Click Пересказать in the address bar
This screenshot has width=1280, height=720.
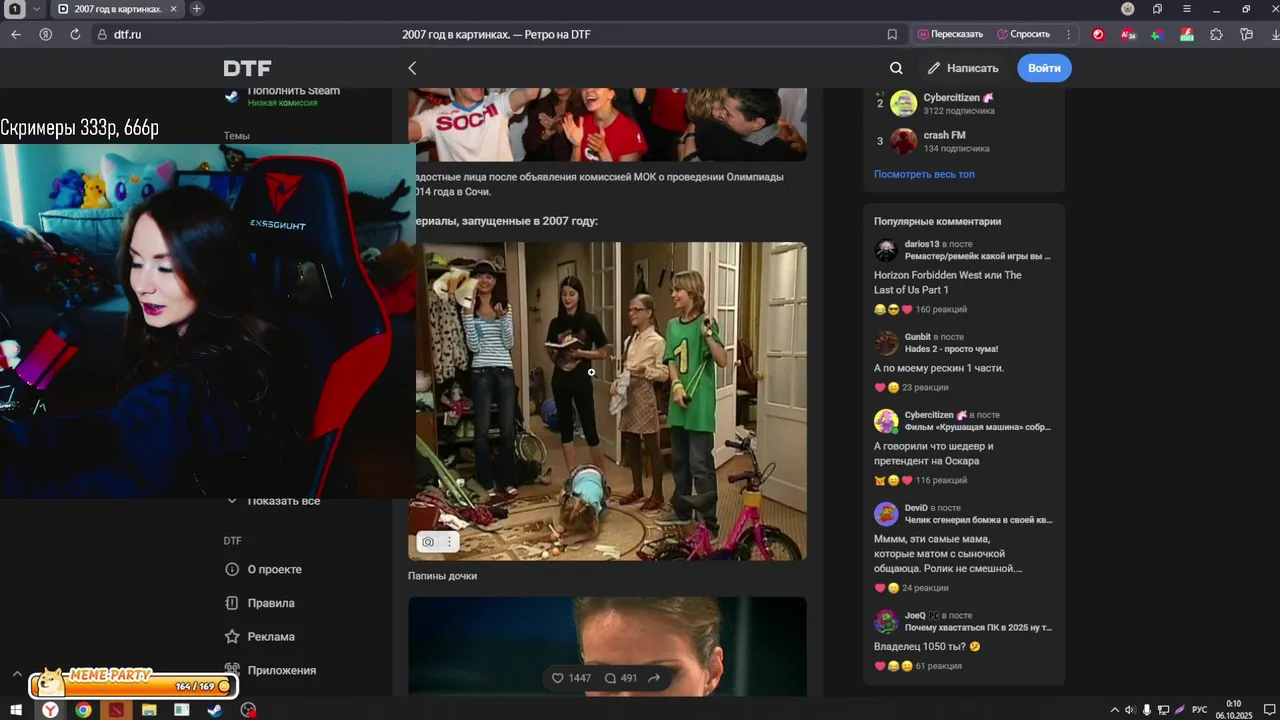tap(950, 34)
